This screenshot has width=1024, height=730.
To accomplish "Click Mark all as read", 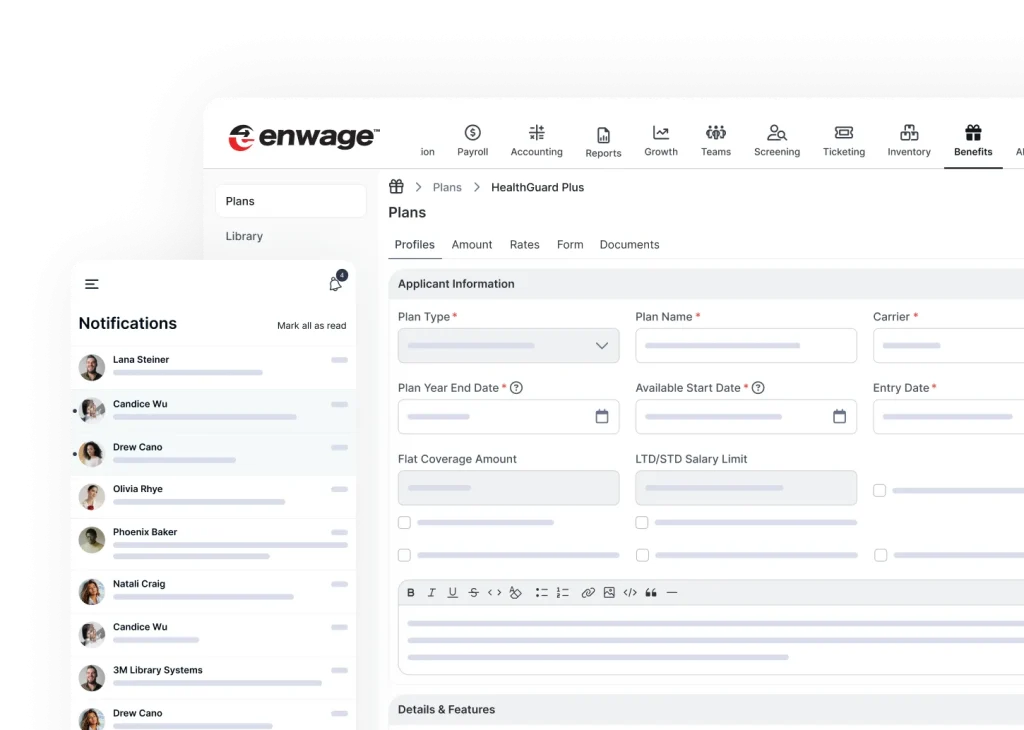I will coord(311,326).
